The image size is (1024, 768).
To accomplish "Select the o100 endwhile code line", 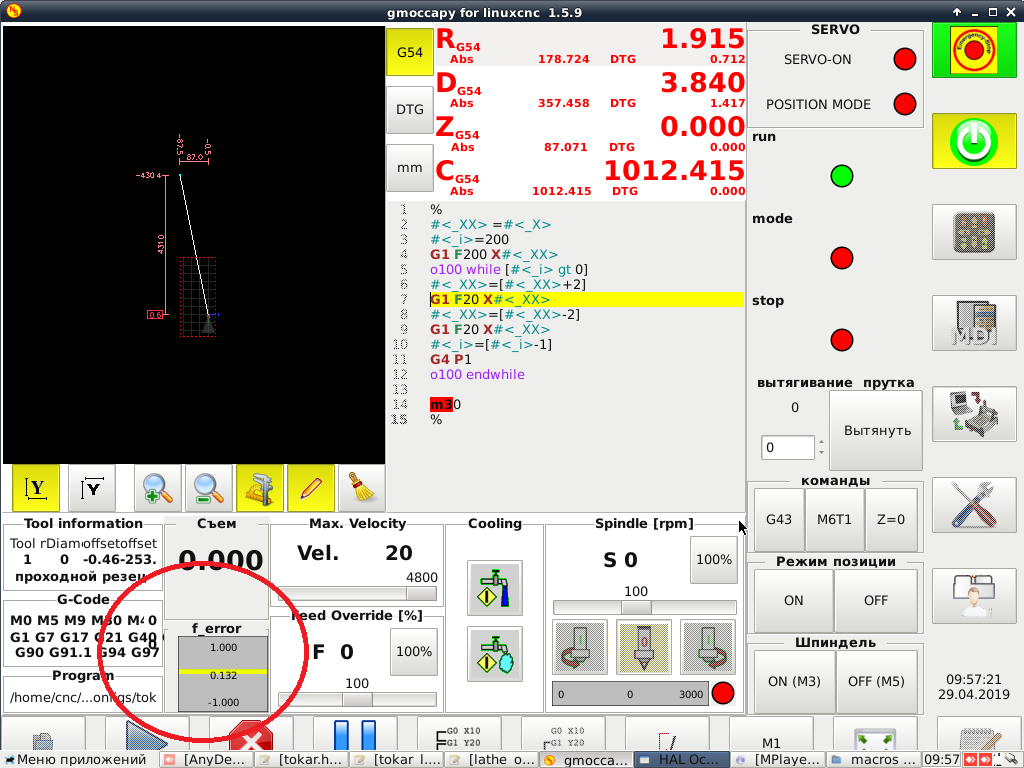I will 477,375.
